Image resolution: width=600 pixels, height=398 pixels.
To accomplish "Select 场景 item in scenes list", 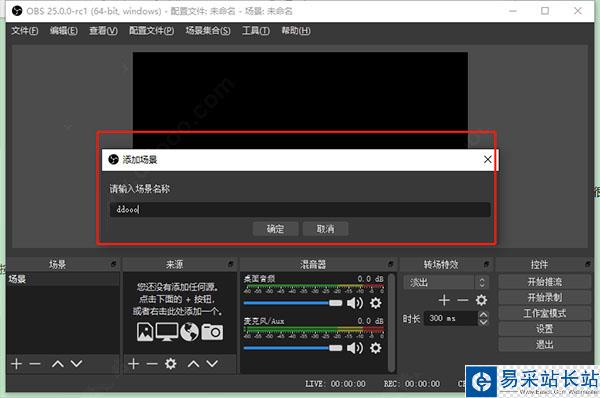I will [x=62, y=279].
